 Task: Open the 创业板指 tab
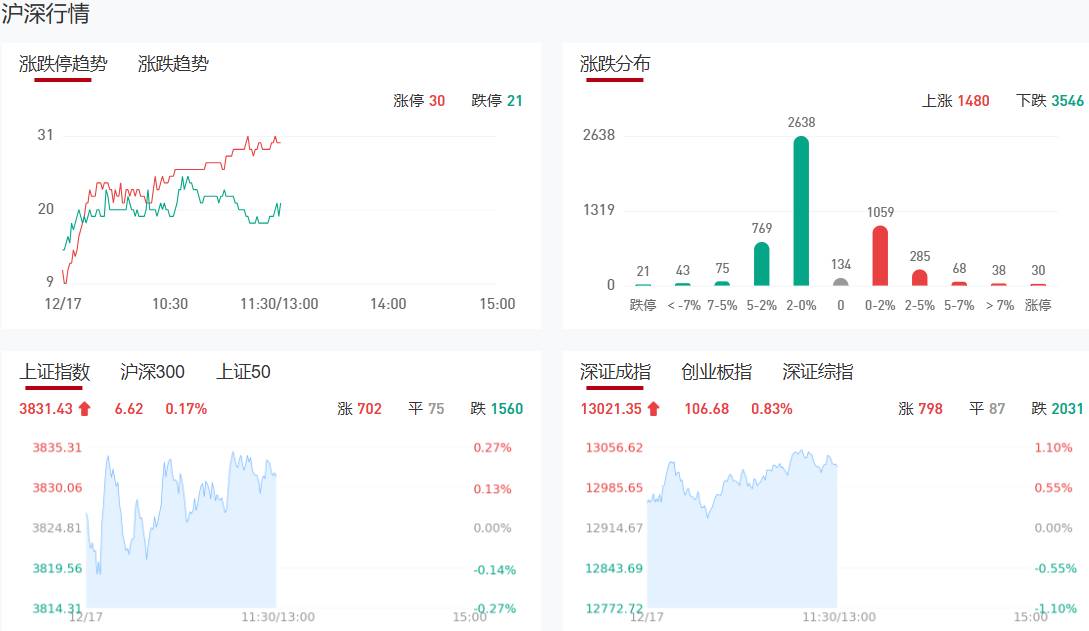coord(716,372)
